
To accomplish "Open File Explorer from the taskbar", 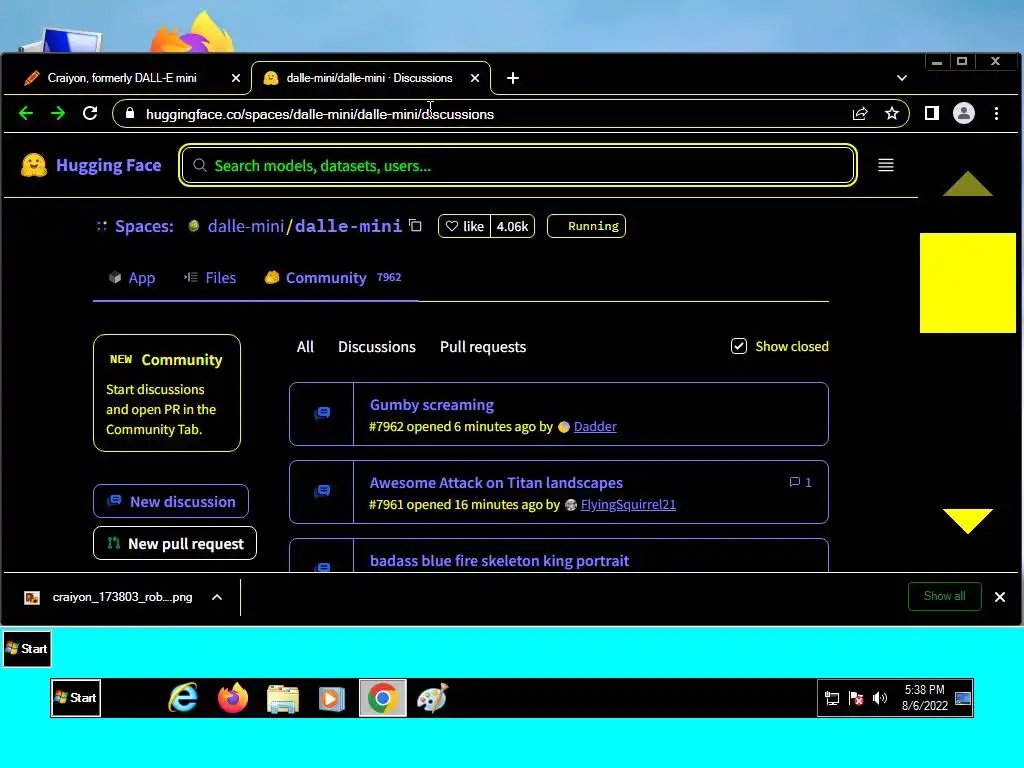I will [x=283, y=699].
